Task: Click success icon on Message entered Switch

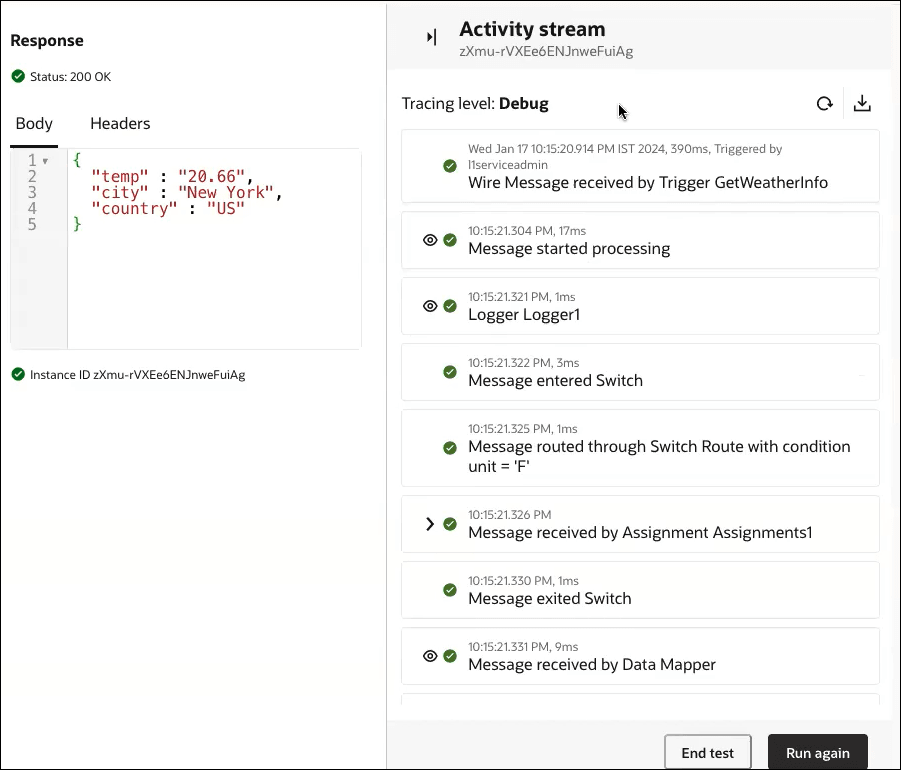Action: pyautogui.click(x=450, y=372)
